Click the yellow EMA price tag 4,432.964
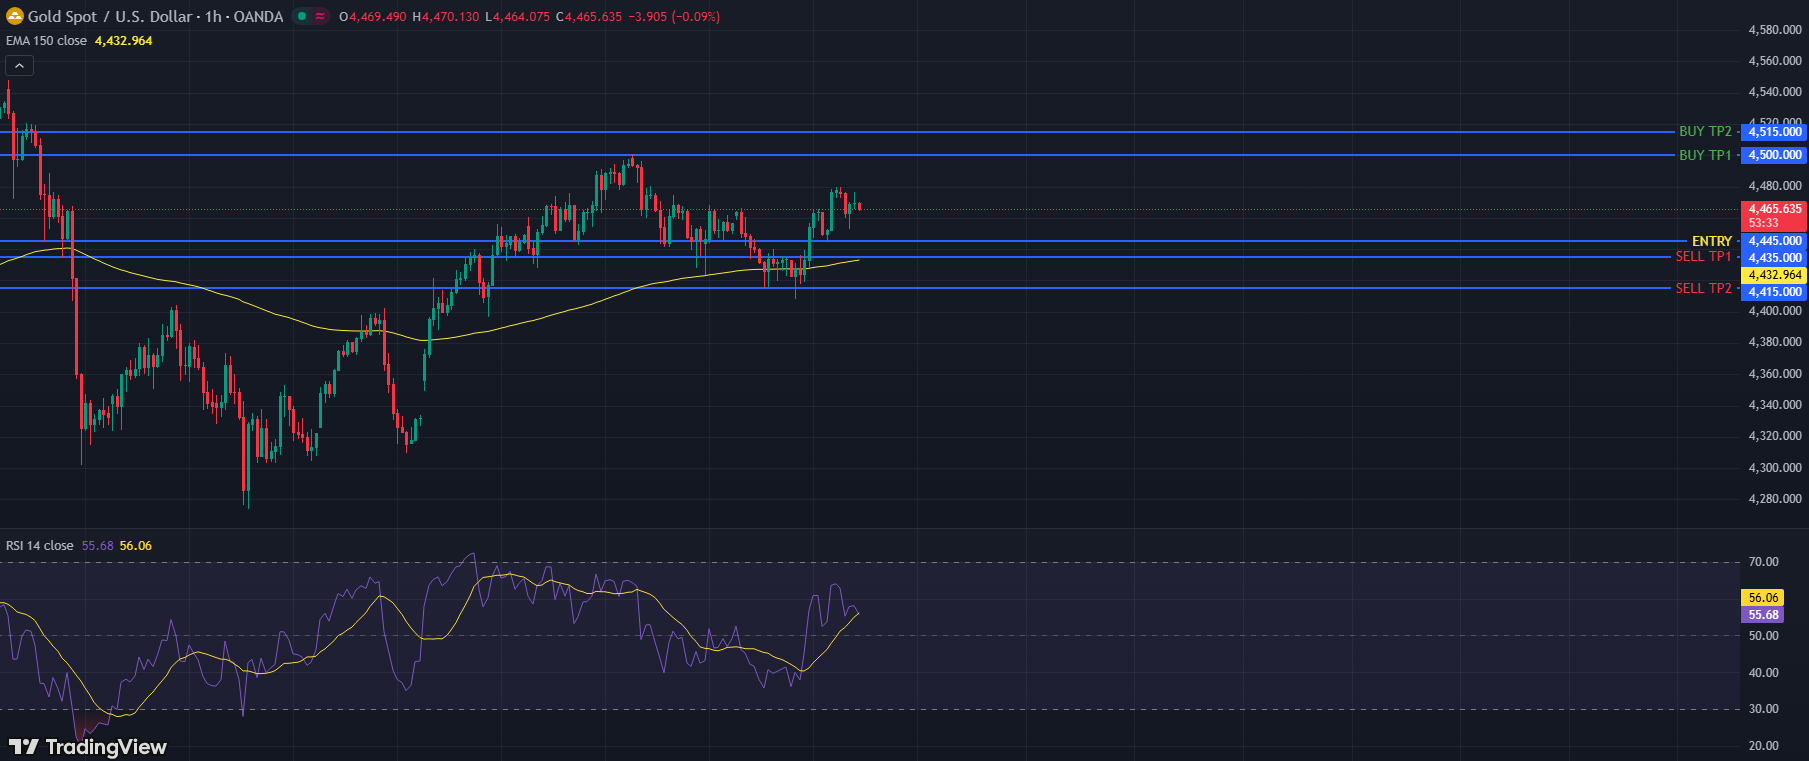 click(x=1774, y=275)
